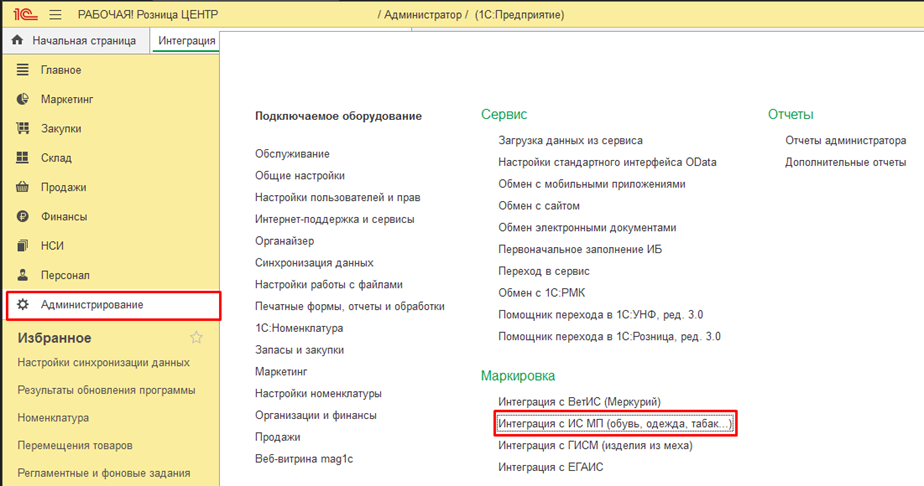
Task: Open Веб-витрина mag1c
Action: [x=304, y=459]
